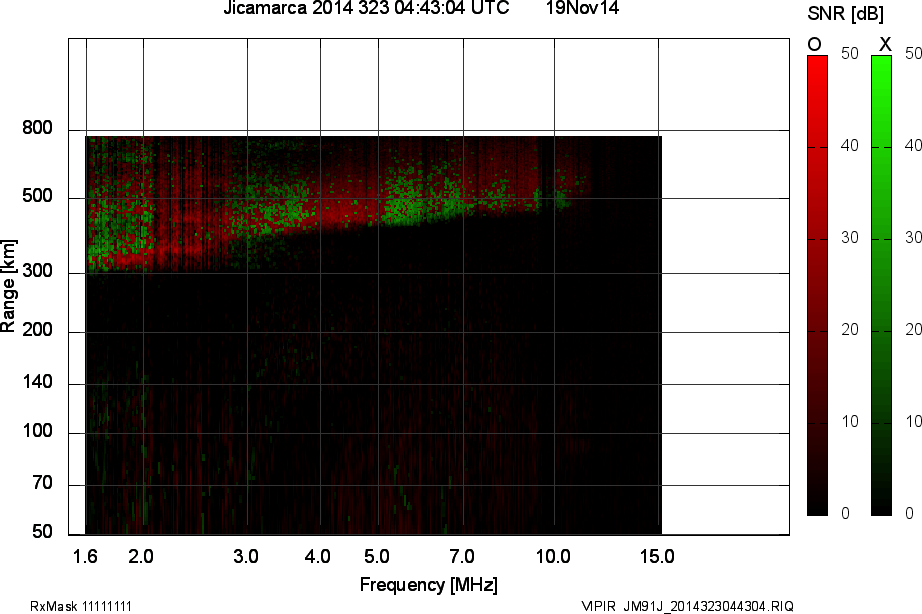
Task: Click the '70' range axis tick label
Action: [x=42, y=483]
